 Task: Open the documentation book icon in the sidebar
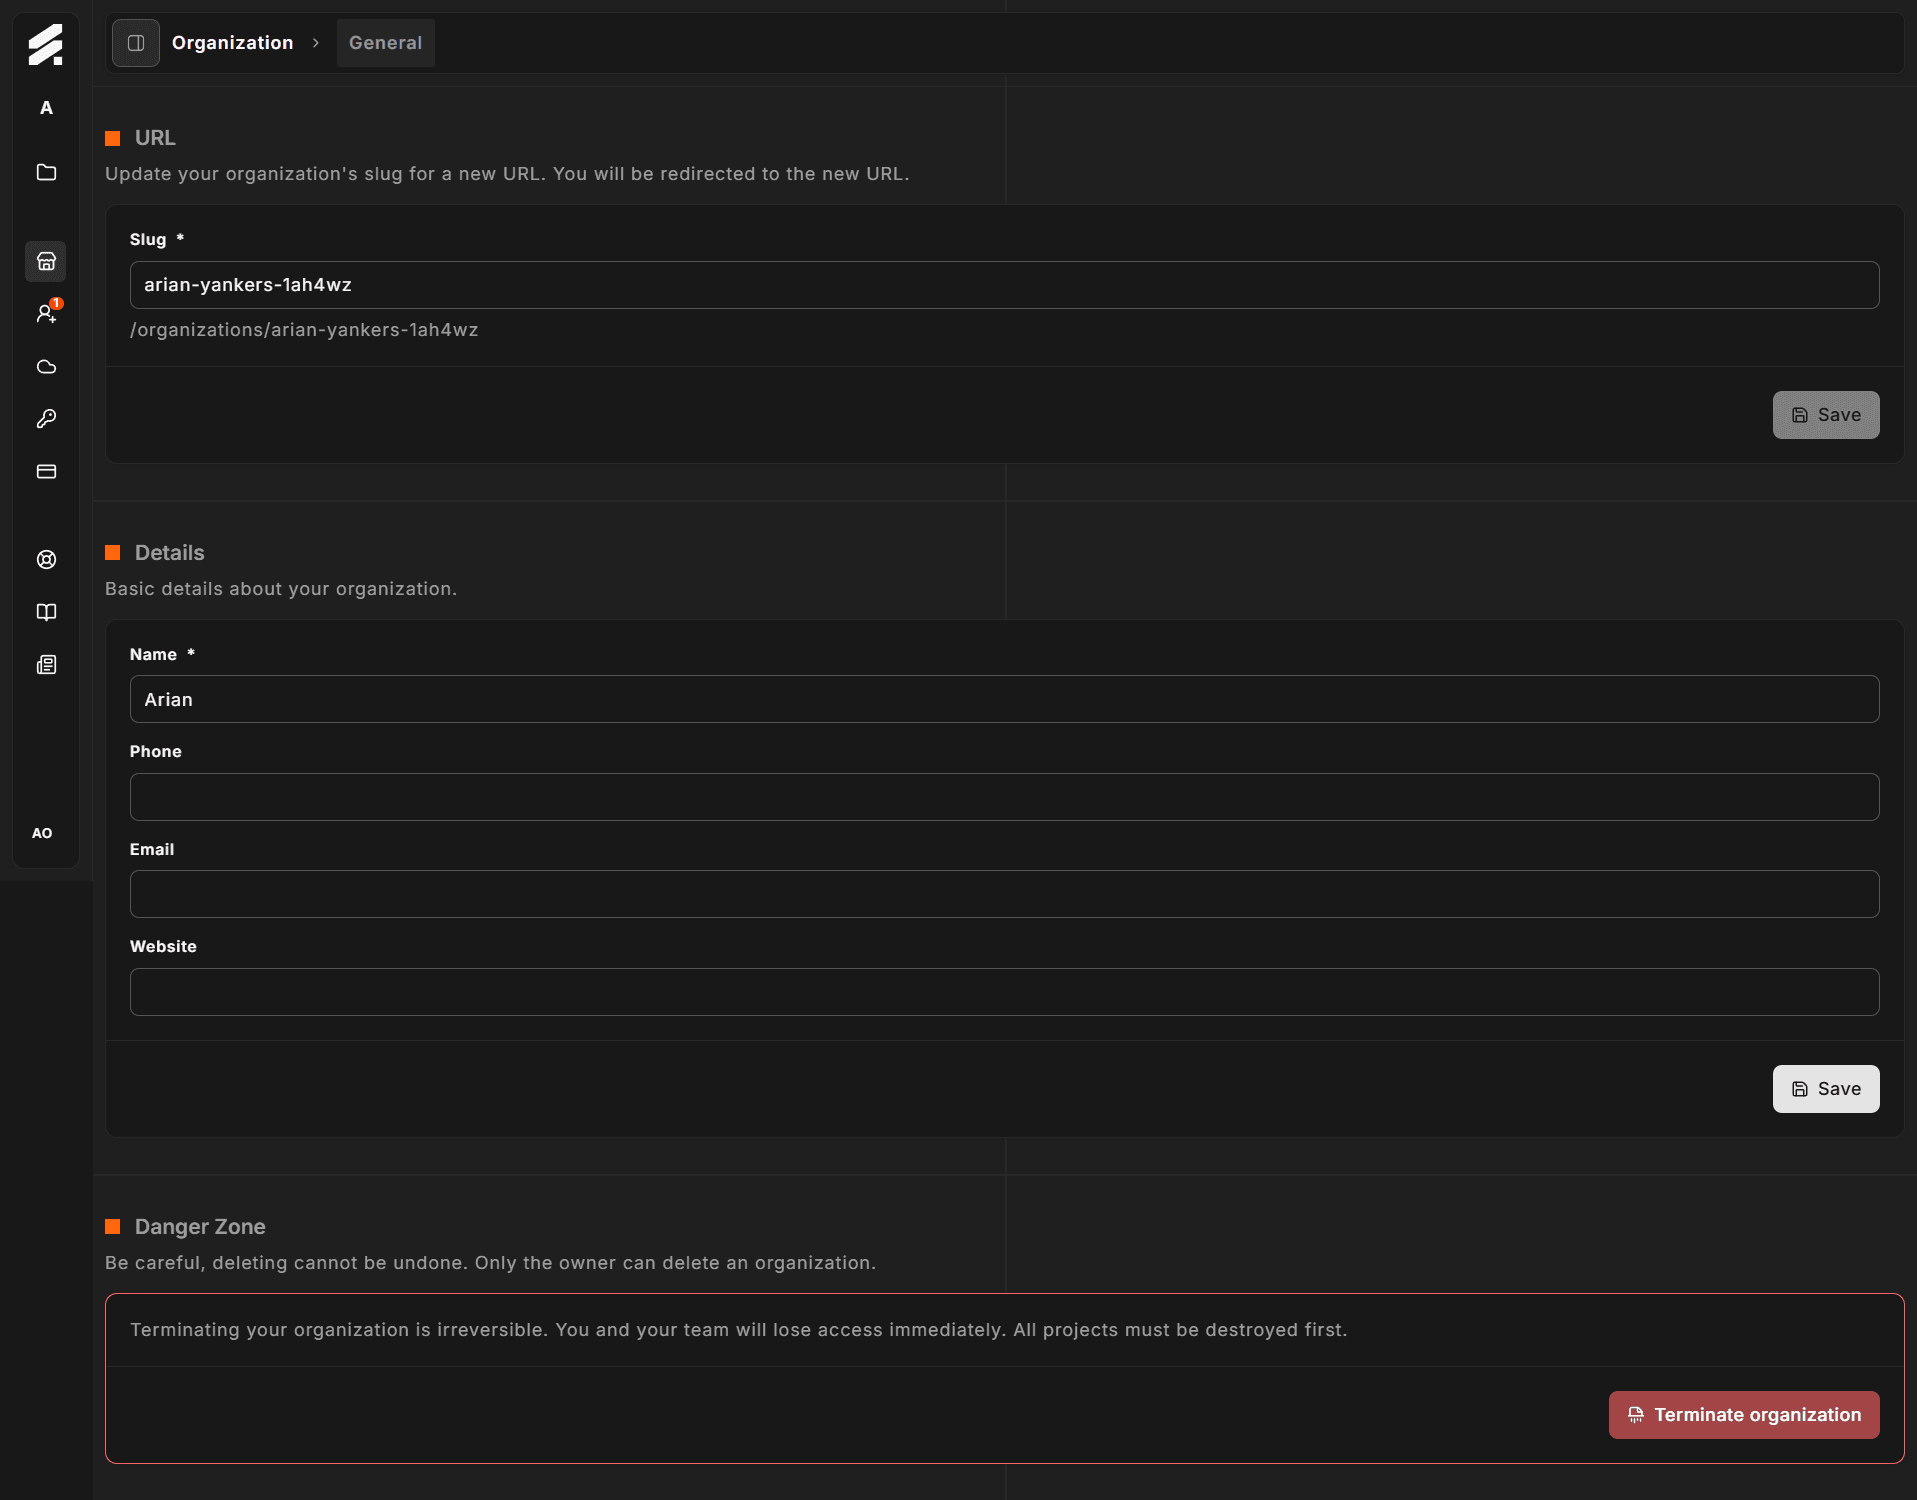click(46, 612)
